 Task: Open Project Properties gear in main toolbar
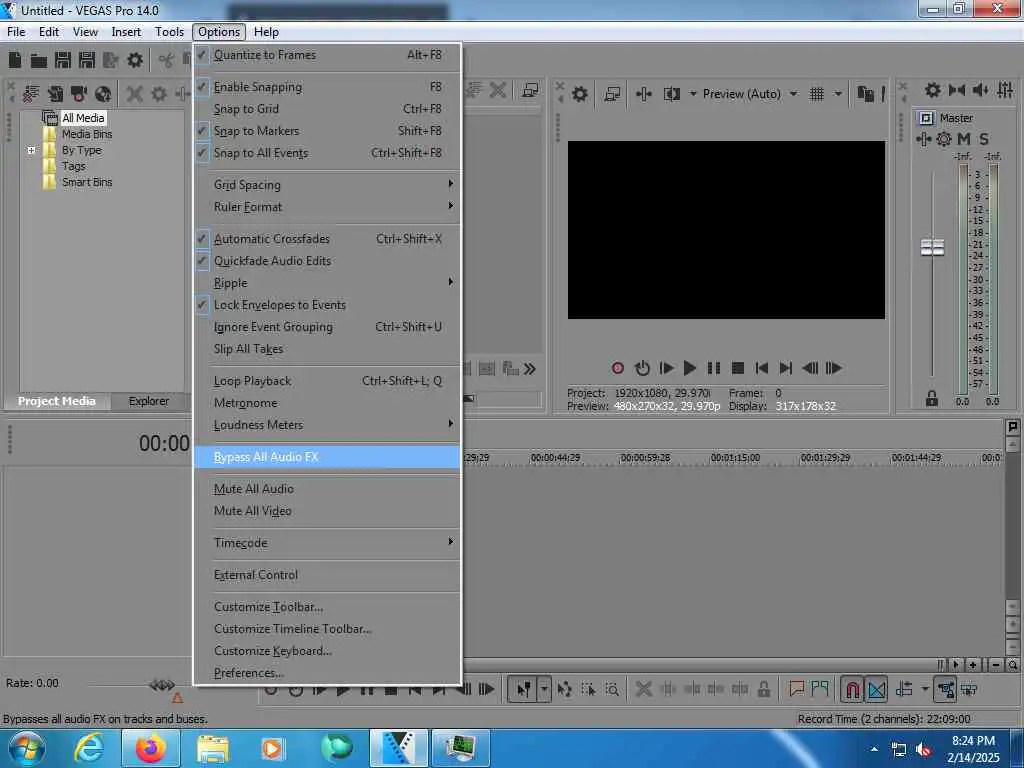[x=135, y=61]
